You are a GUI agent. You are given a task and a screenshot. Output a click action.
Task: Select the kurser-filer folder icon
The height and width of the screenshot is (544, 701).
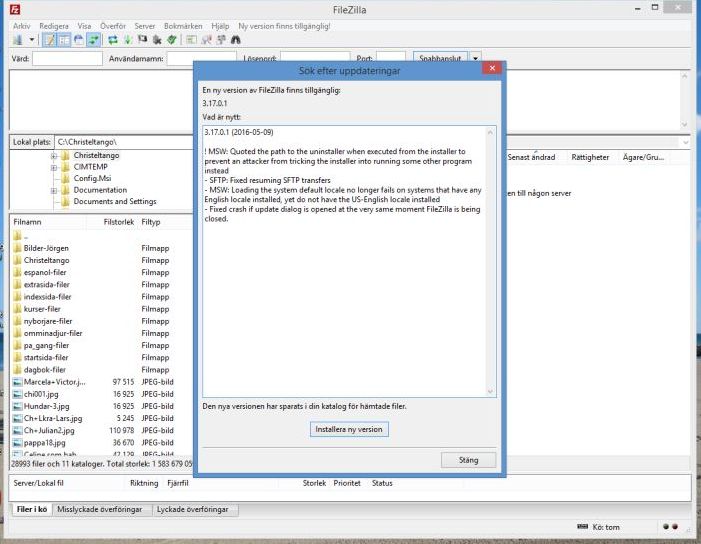point(17,308)
